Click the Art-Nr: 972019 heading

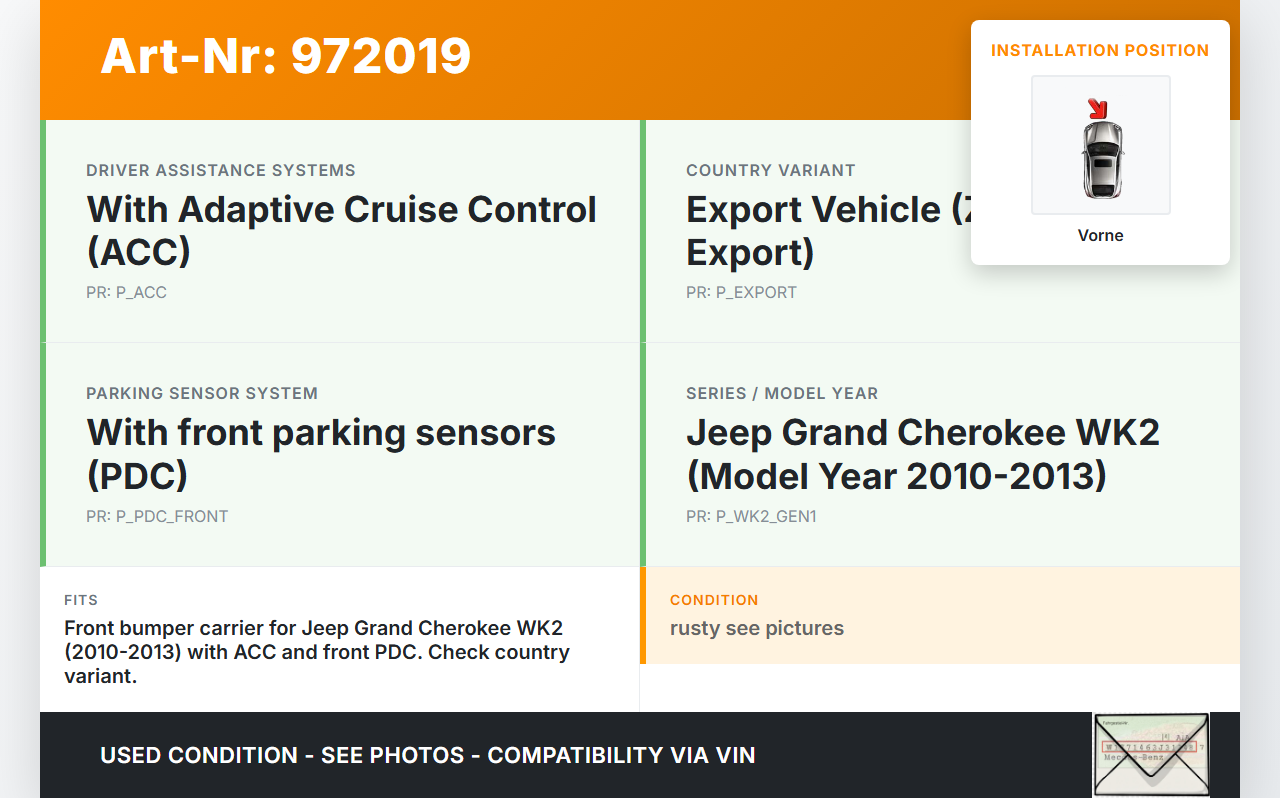[x=286, y=56]
